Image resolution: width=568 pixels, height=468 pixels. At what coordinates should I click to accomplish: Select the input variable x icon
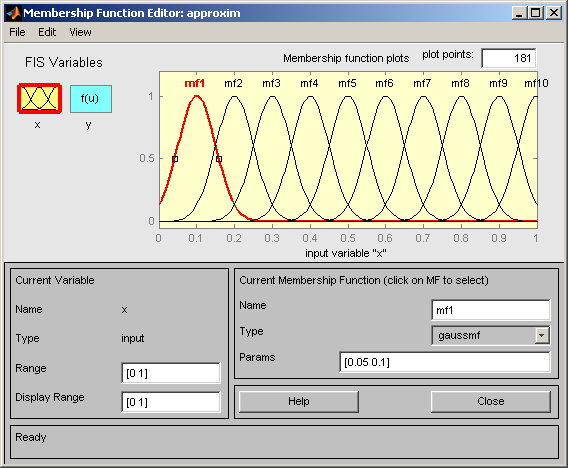point(39,99)
